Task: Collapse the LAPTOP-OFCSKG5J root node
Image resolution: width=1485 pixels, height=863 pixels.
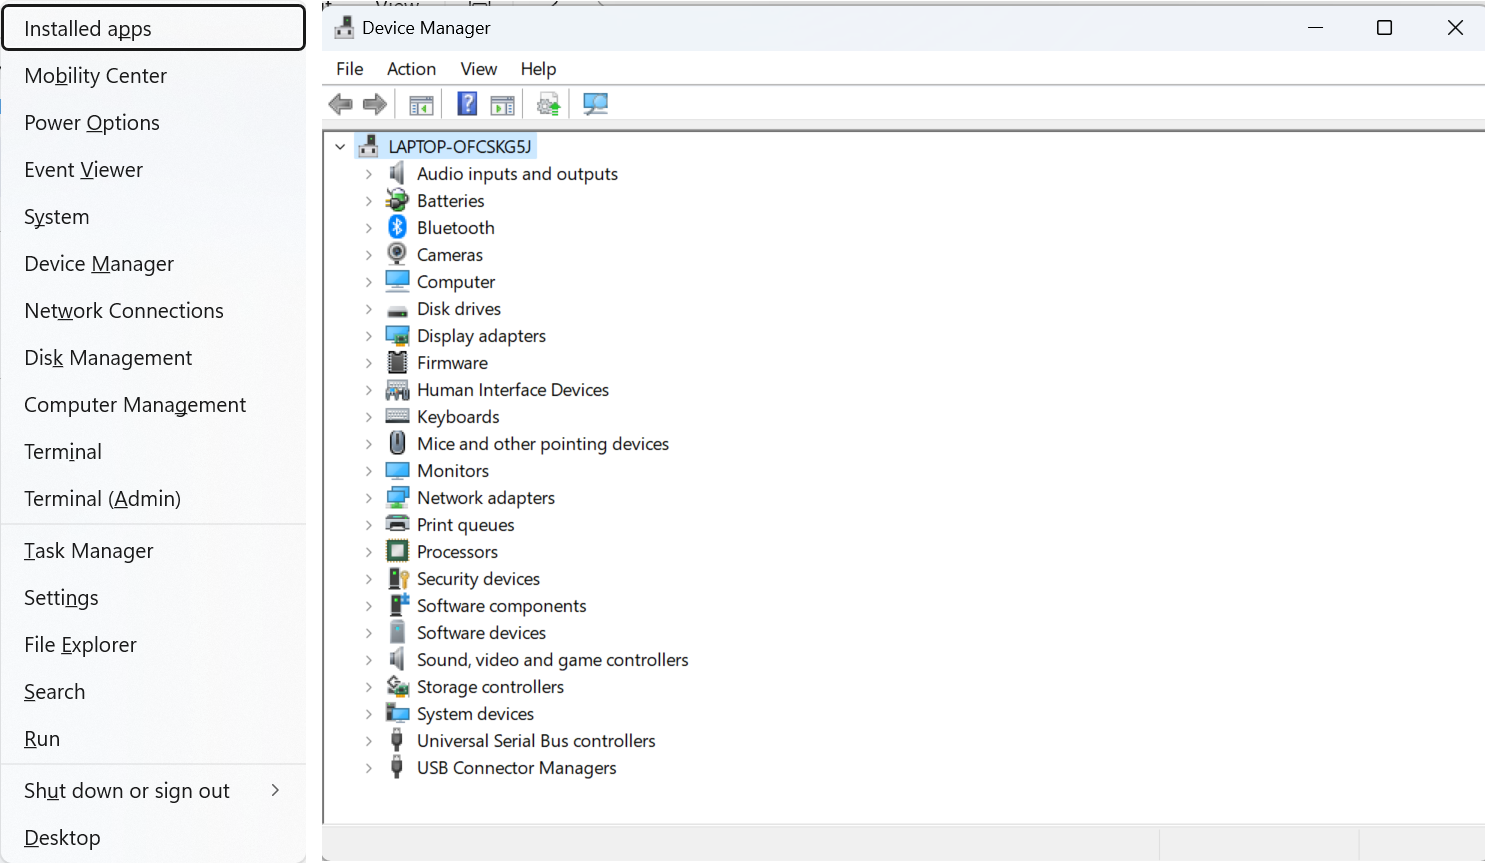Action: pyautogui.click(x=340, y=145)
